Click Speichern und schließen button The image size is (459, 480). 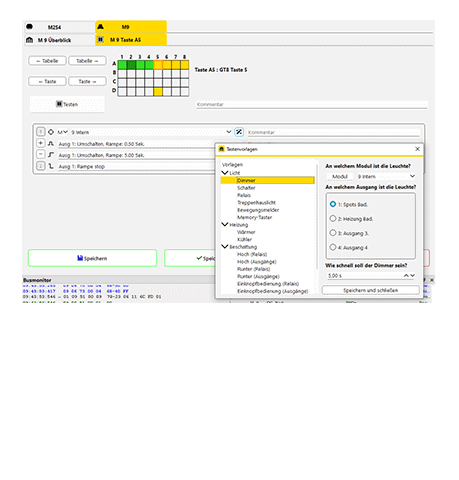(x=371, y=290)
